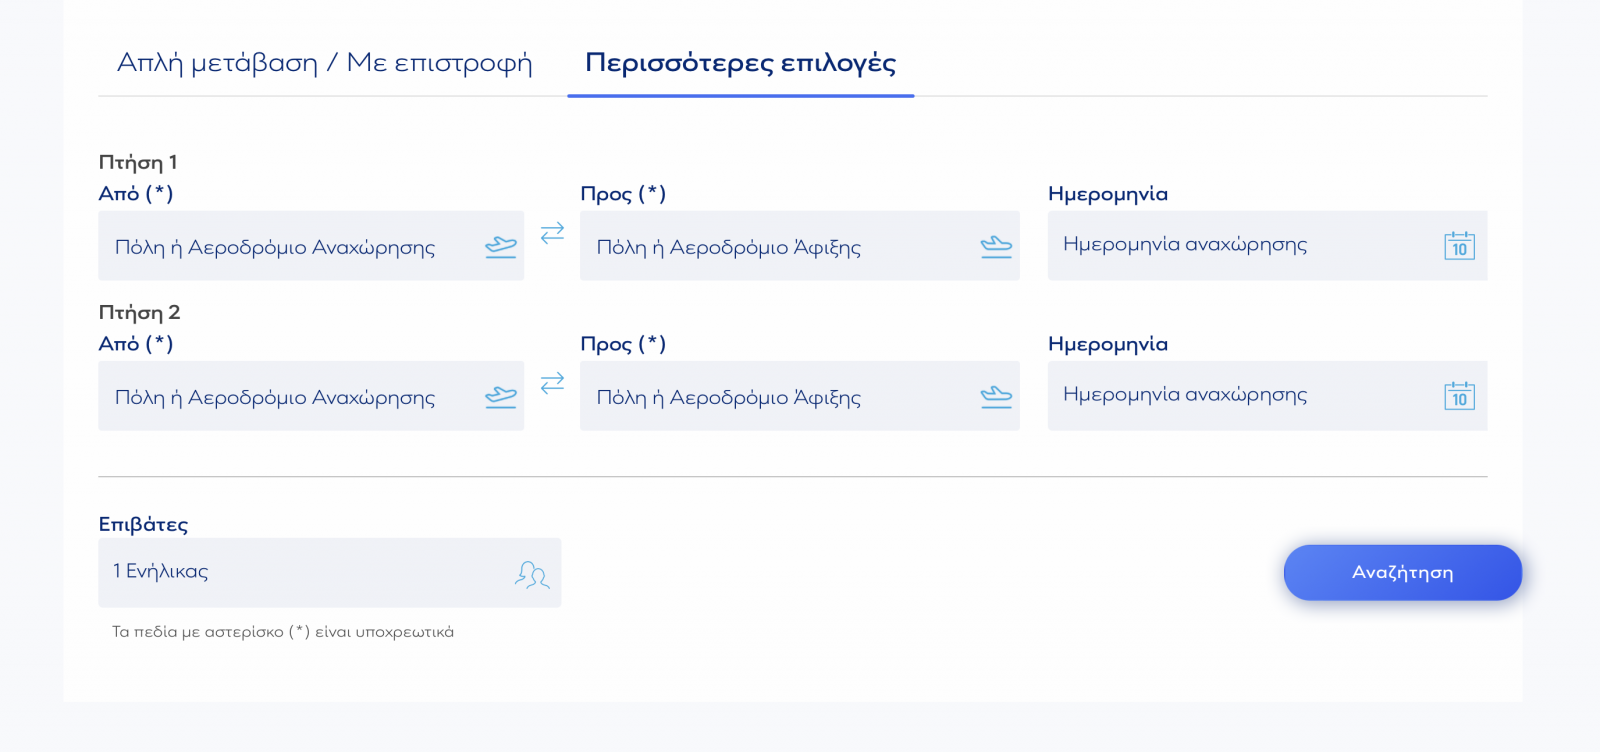Focus Πτήση 2 departure city input field

coord(280,397)
